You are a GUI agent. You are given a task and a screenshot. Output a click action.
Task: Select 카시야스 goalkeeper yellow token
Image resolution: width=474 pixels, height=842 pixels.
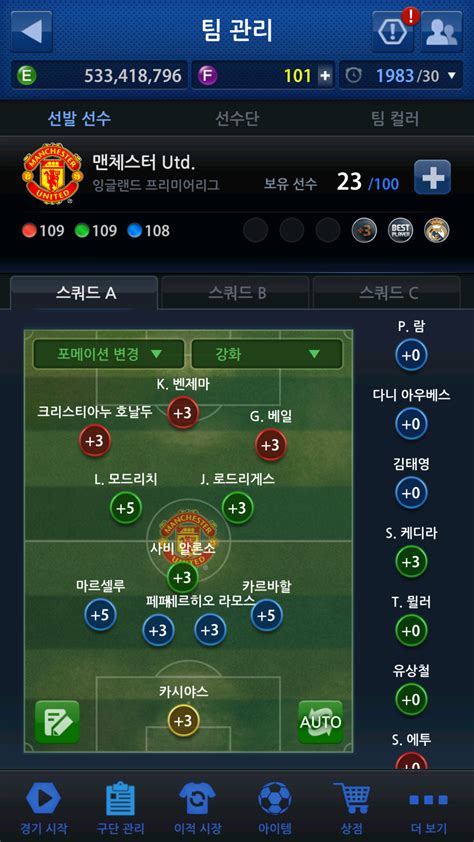tap(183, 720)
